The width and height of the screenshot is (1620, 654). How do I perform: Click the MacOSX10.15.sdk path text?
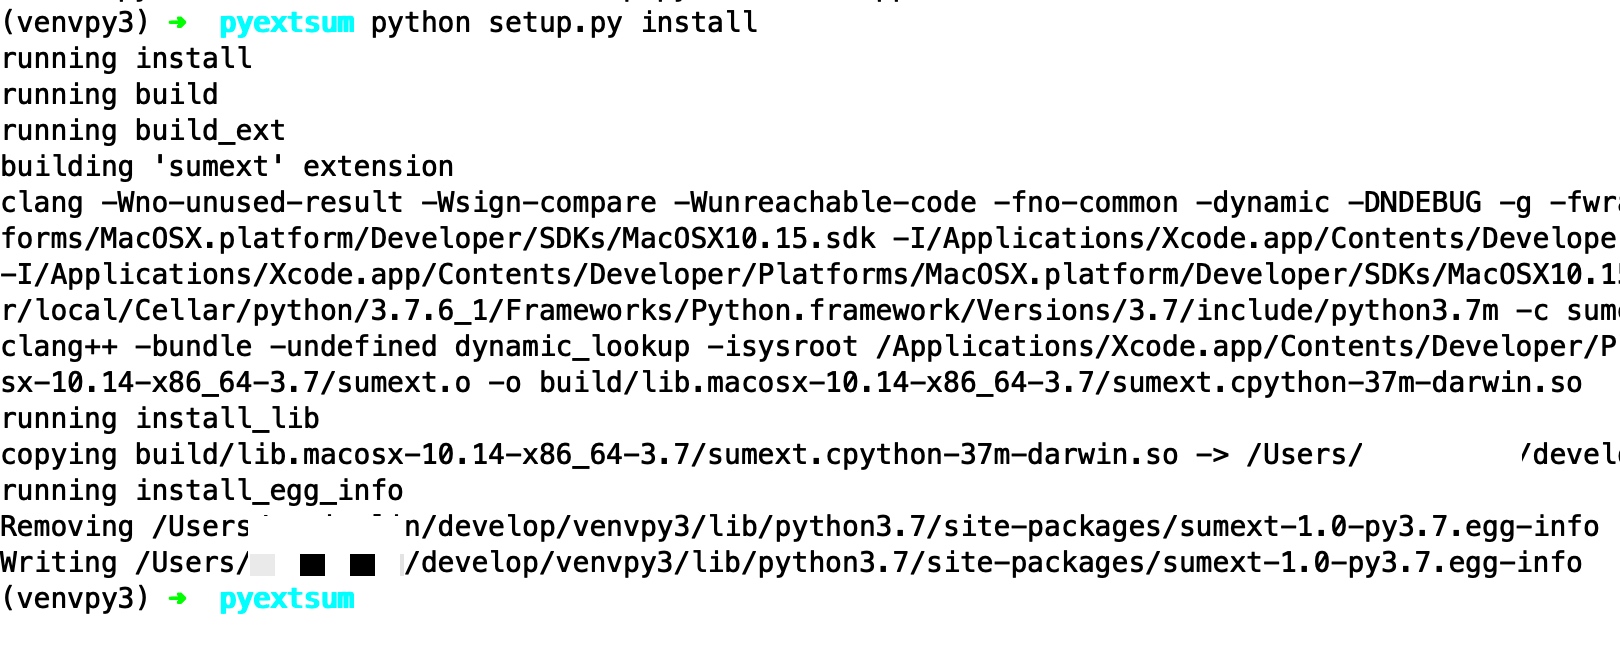tap(749, 239)
